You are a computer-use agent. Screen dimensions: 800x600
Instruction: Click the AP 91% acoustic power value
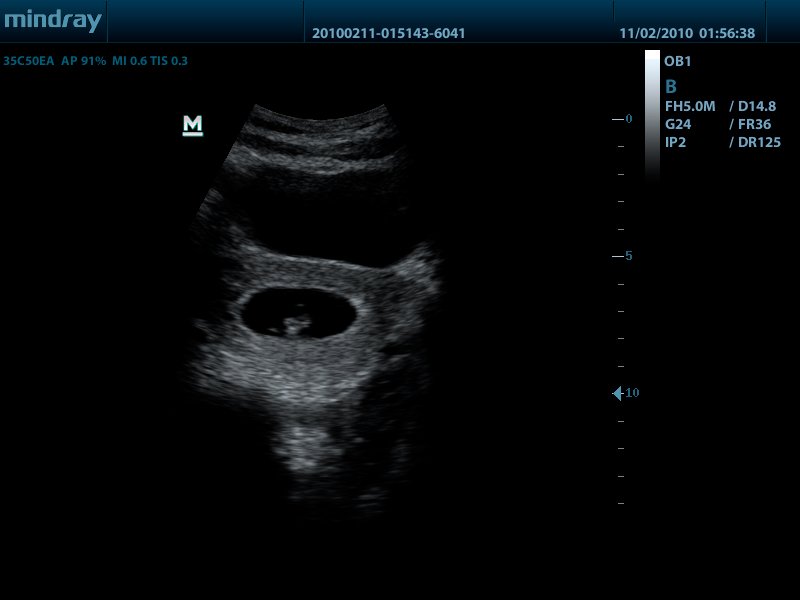point(83,61)
